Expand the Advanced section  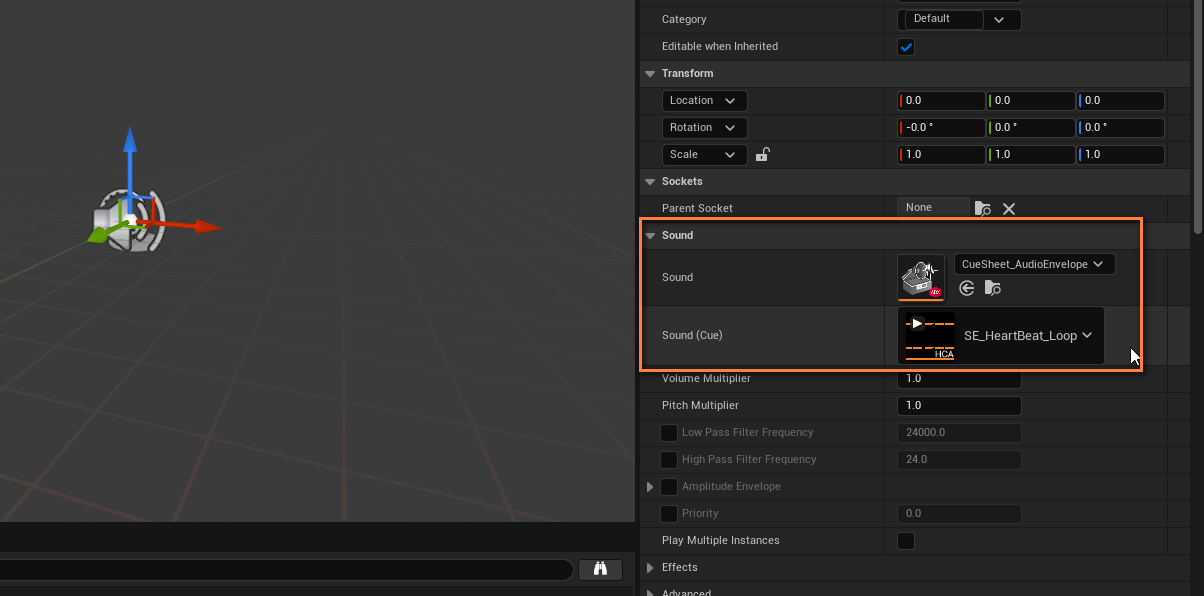[650, 593]
